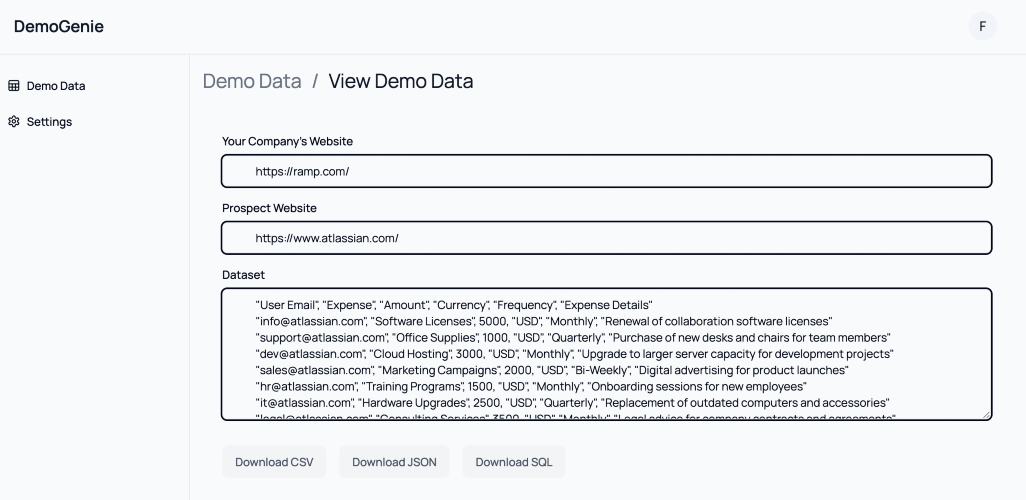1026x500 pixels.
Task: Download the dataset as CSV
Action: coord(274,462)
